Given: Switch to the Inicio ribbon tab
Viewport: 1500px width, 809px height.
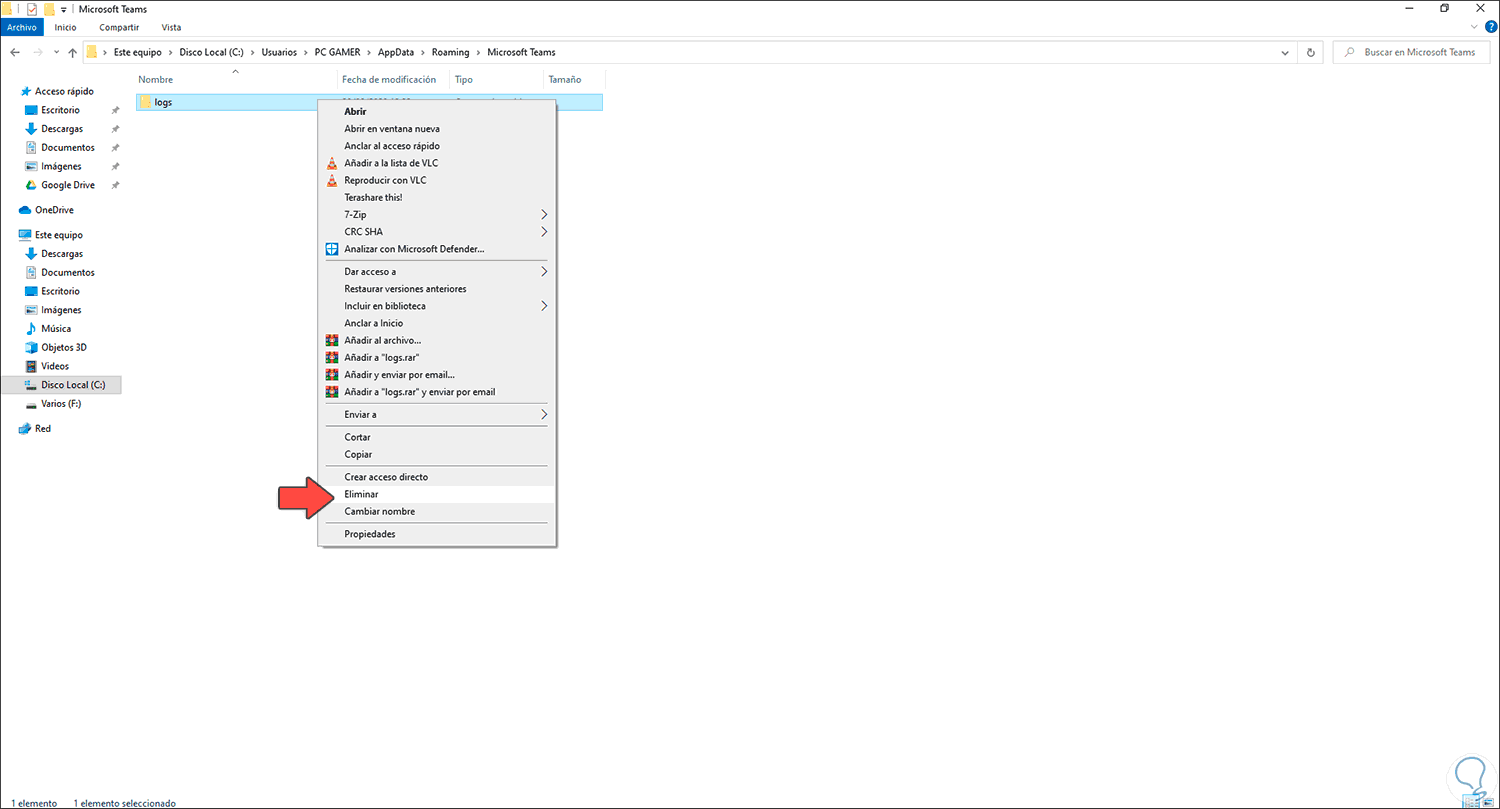Looking at the screenshot, I should tap(65, 27).
